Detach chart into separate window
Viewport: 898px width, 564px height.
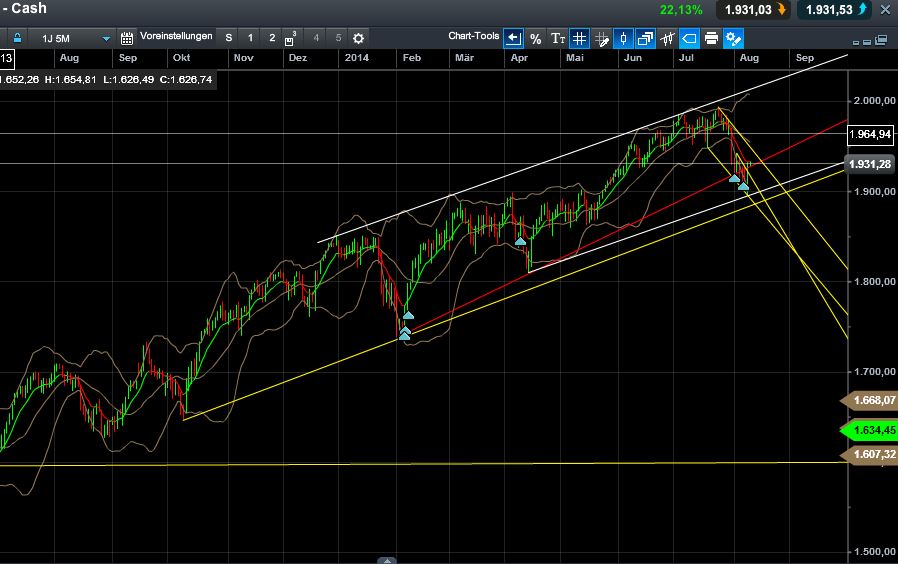(881, 40)
